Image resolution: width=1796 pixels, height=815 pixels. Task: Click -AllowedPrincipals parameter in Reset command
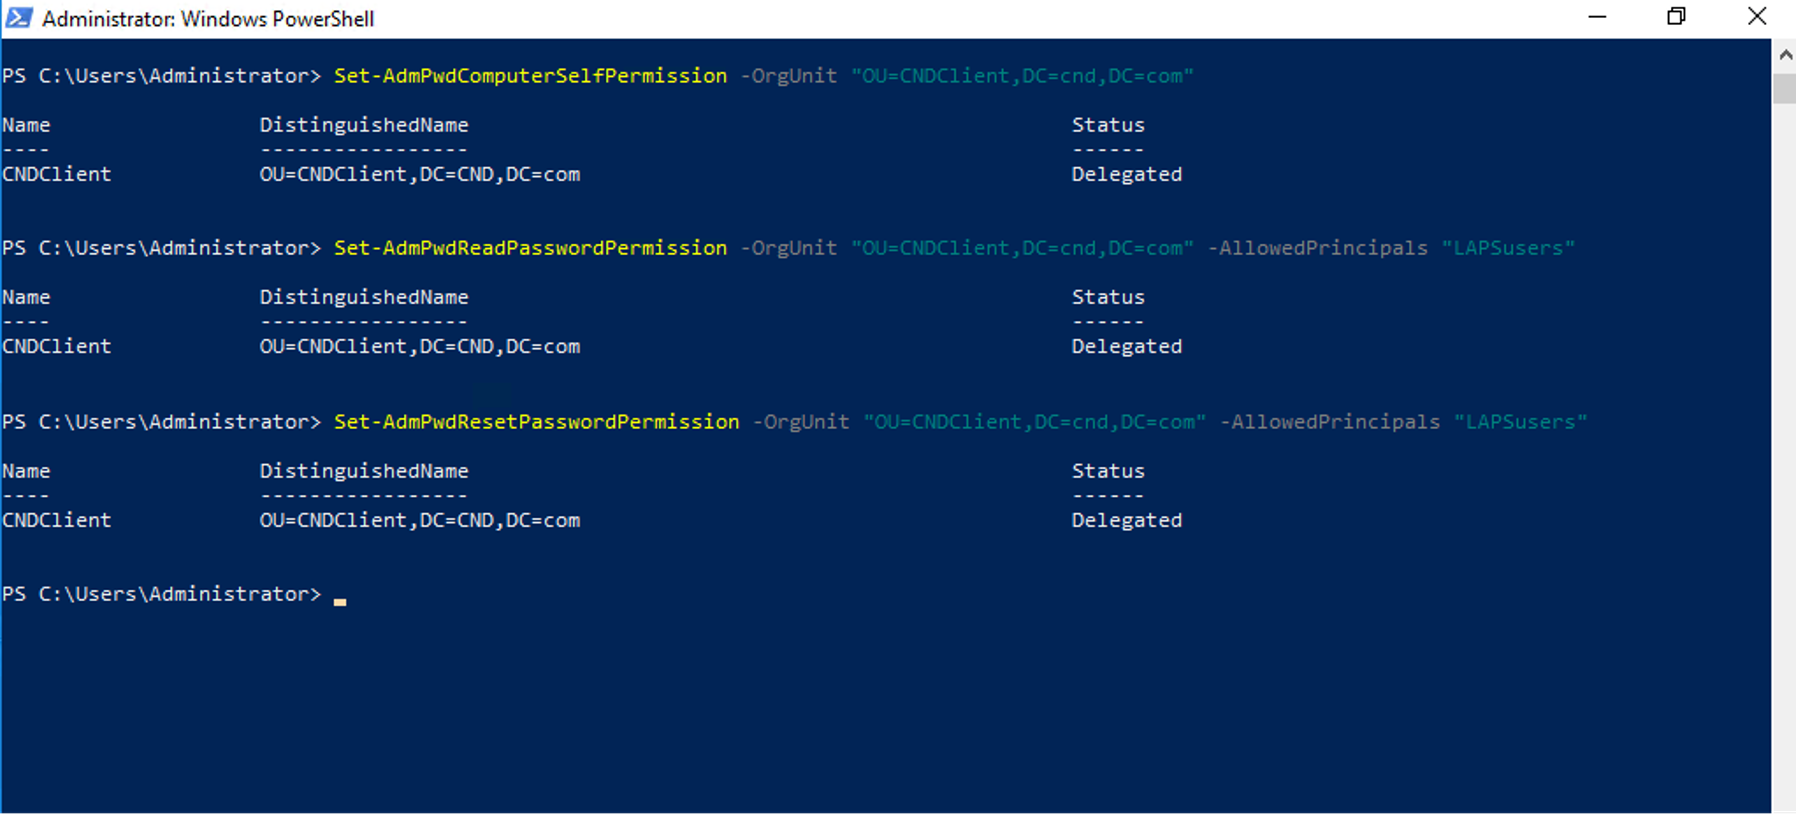coord(1330,422)
